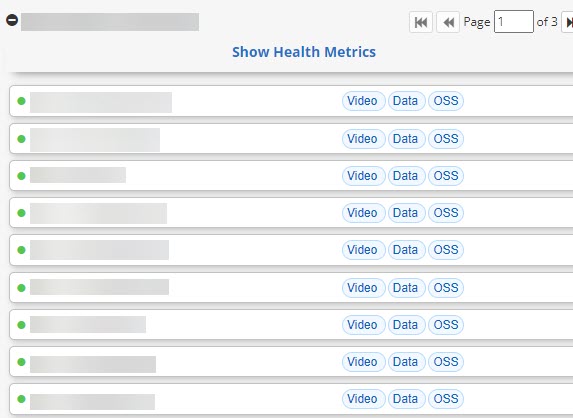Screen dimensions: 573x418
Task: Click the green status dot in the fifth row
Action: (x=22, y=250)
